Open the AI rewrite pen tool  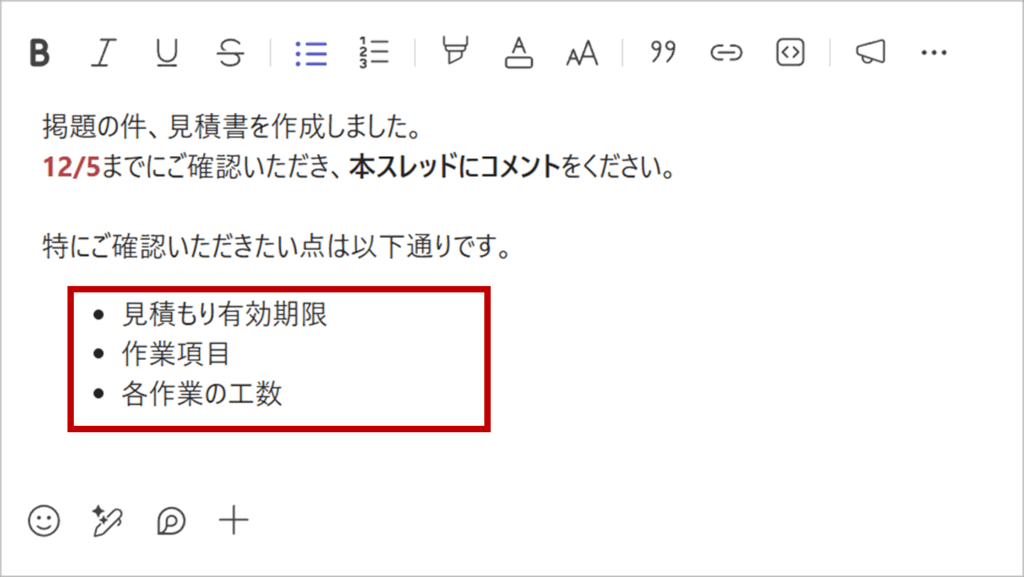107,520
